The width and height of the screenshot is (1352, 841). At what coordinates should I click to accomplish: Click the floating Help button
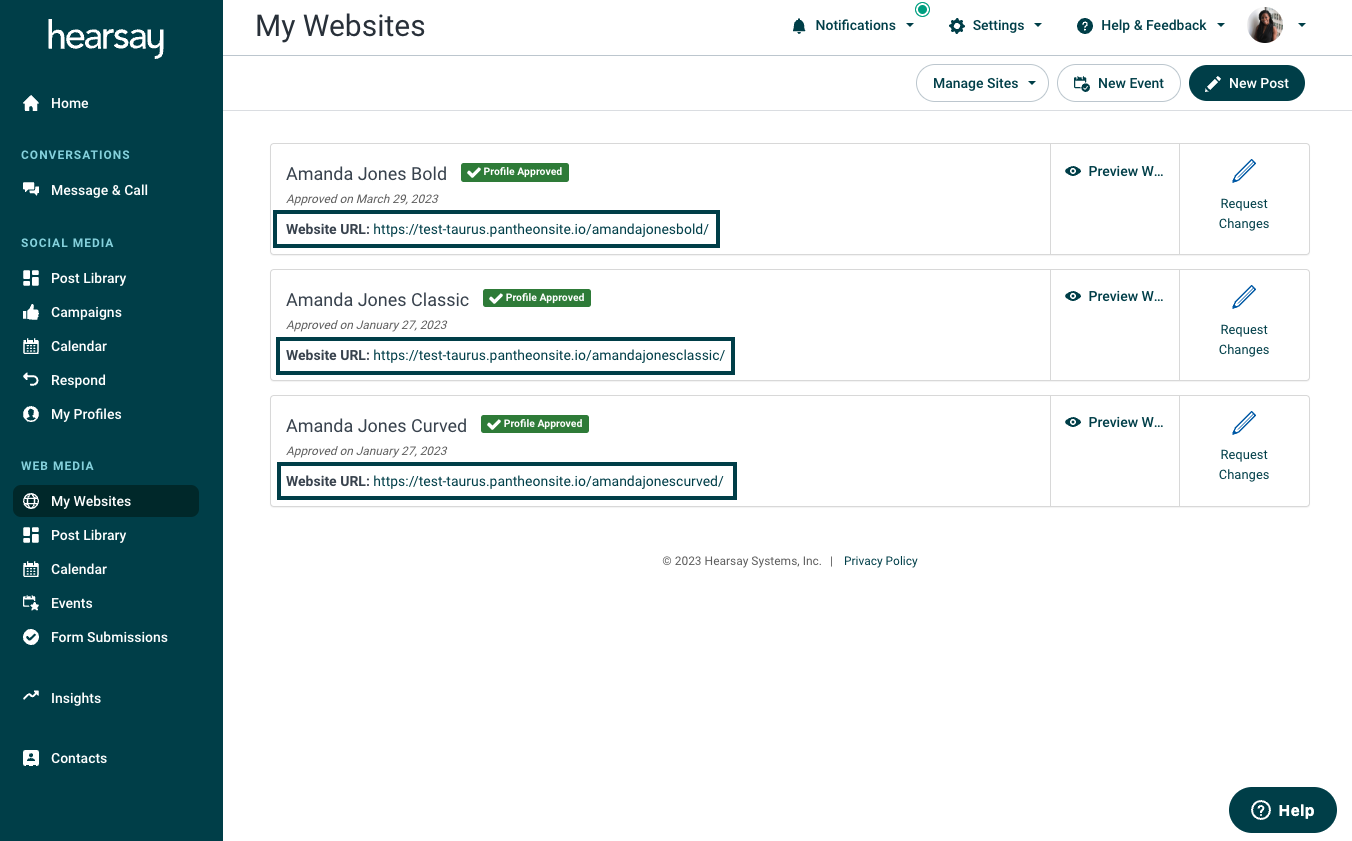tap(1282, 810)
